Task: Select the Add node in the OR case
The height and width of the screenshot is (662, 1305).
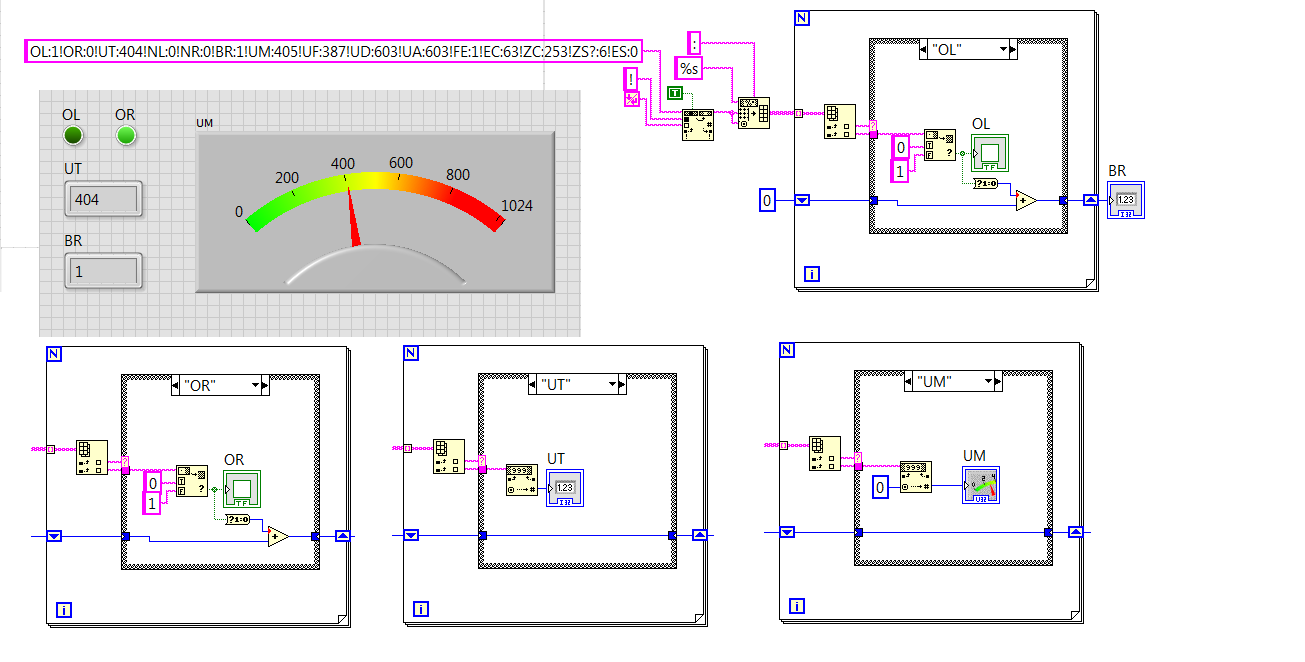Action: click(277, 536)
